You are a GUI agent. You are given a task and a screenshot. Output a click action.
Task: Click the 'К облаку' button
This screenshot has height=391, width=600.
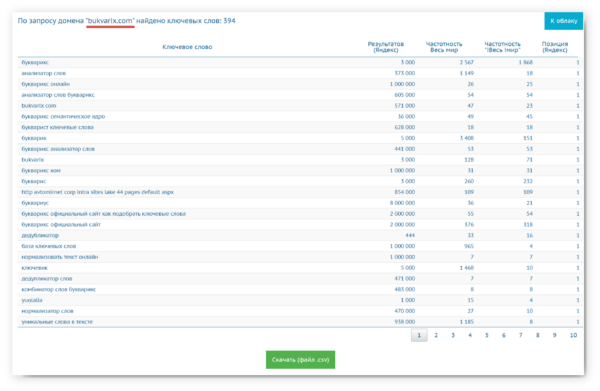[563, 21]
